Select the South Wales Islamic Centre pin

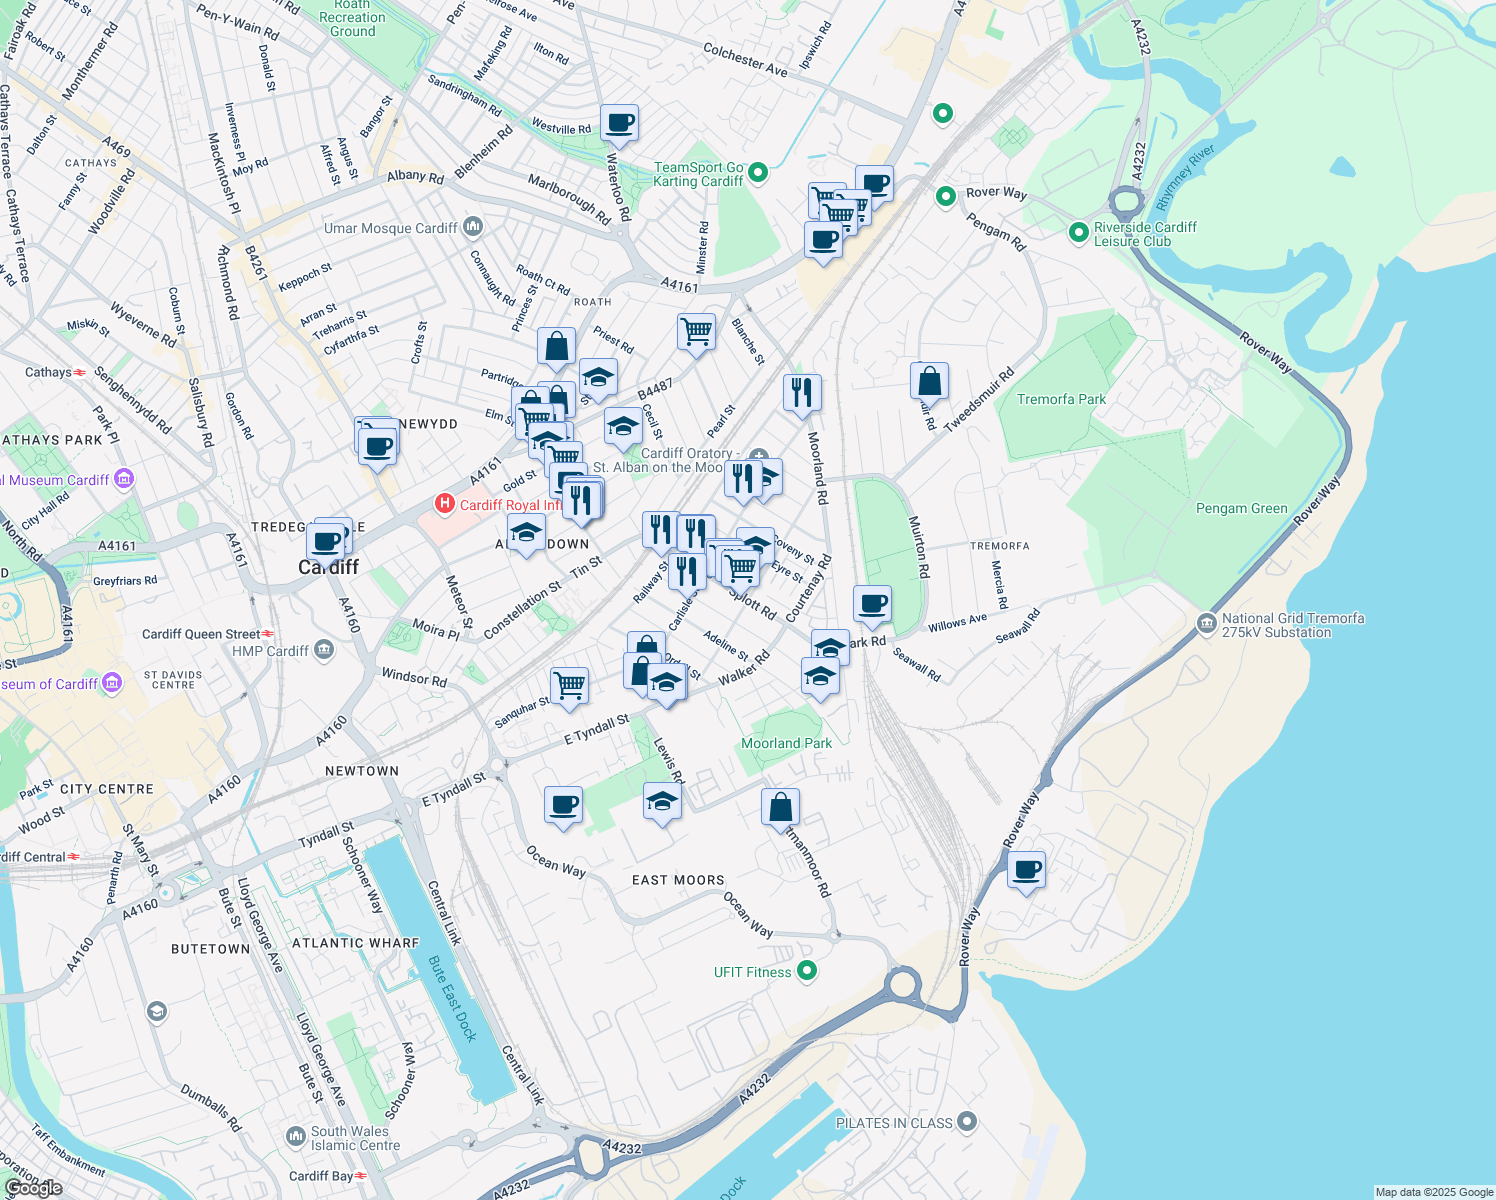click(295, 1137)
